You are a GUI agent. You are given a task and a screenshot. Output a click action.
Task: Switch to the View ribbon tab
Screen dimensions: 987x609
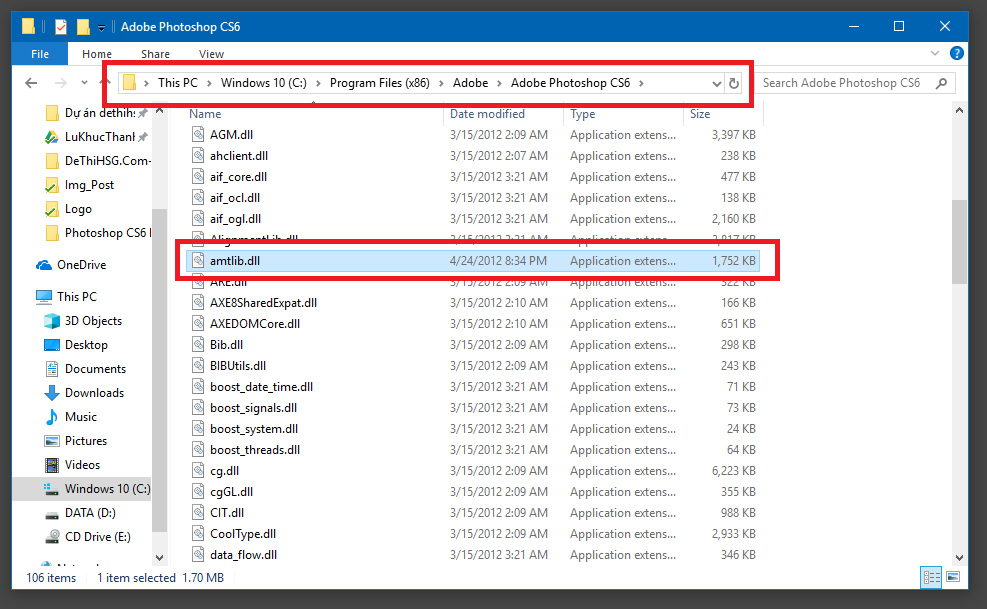[x=211, y=54]
